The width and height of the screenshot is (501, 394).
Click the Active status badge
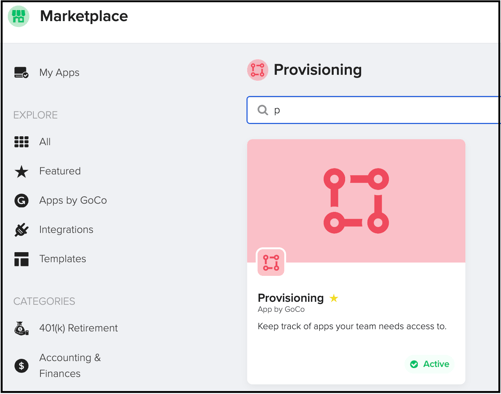[x=429, y=364]
